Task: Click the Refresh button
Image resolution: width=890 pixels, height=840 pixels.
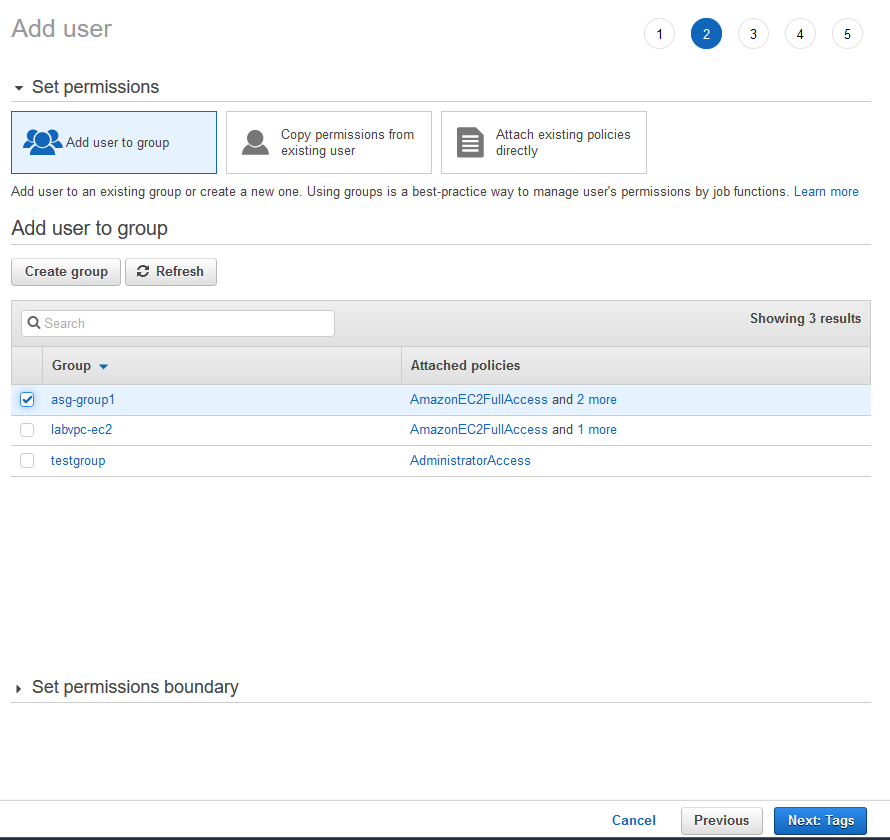Action: [171, 272]
